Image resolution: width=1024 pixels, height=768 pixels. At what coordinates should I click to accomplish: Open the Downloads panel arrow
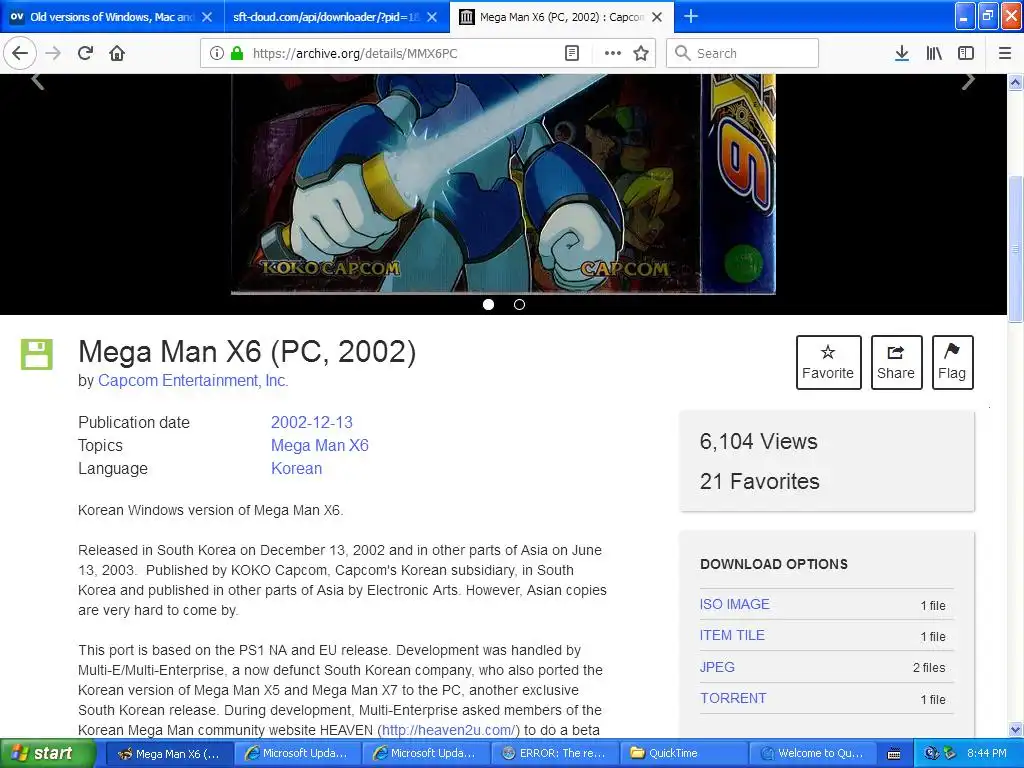coord(902,53)
